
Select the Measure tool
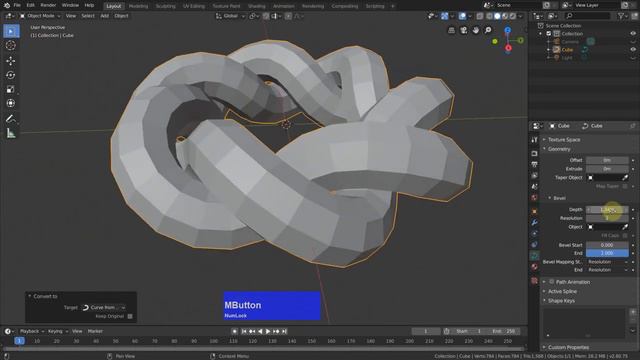(11, 133)
